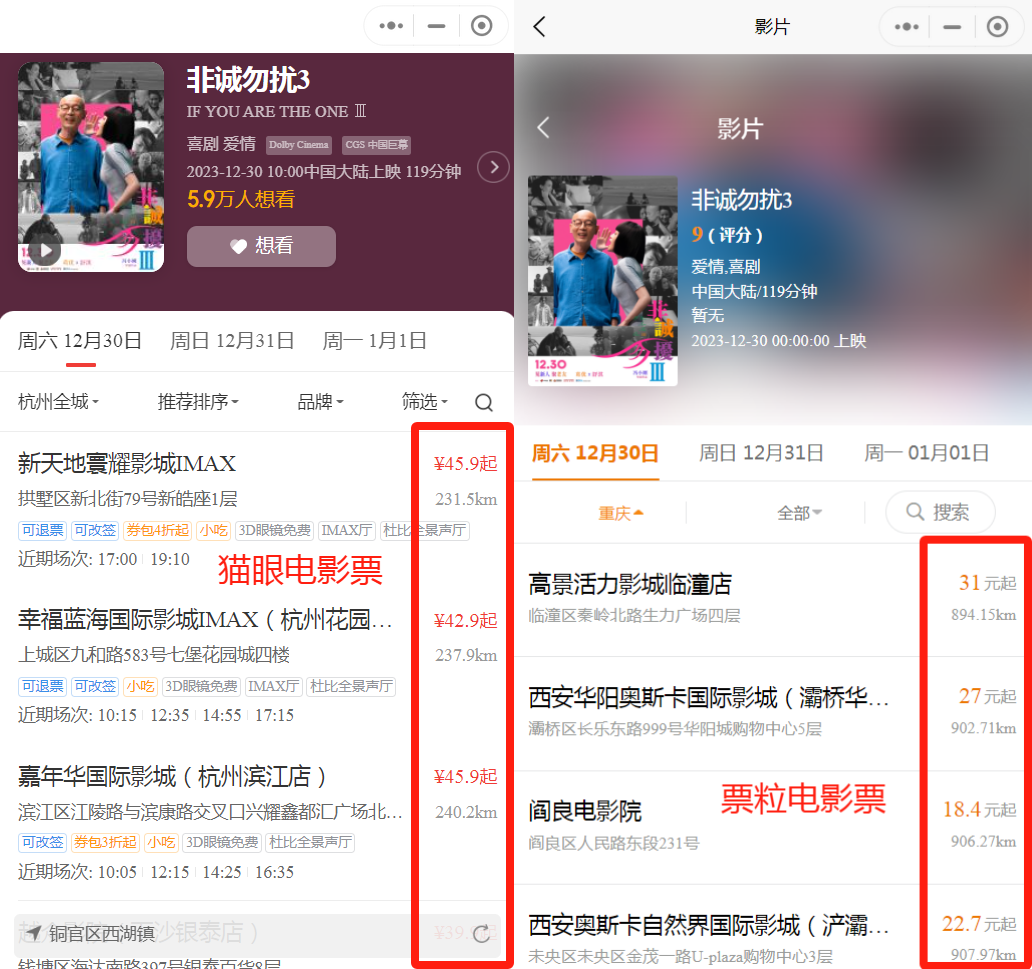Open the 阎良电影院 cinema listing

click(x=585, y=811)
